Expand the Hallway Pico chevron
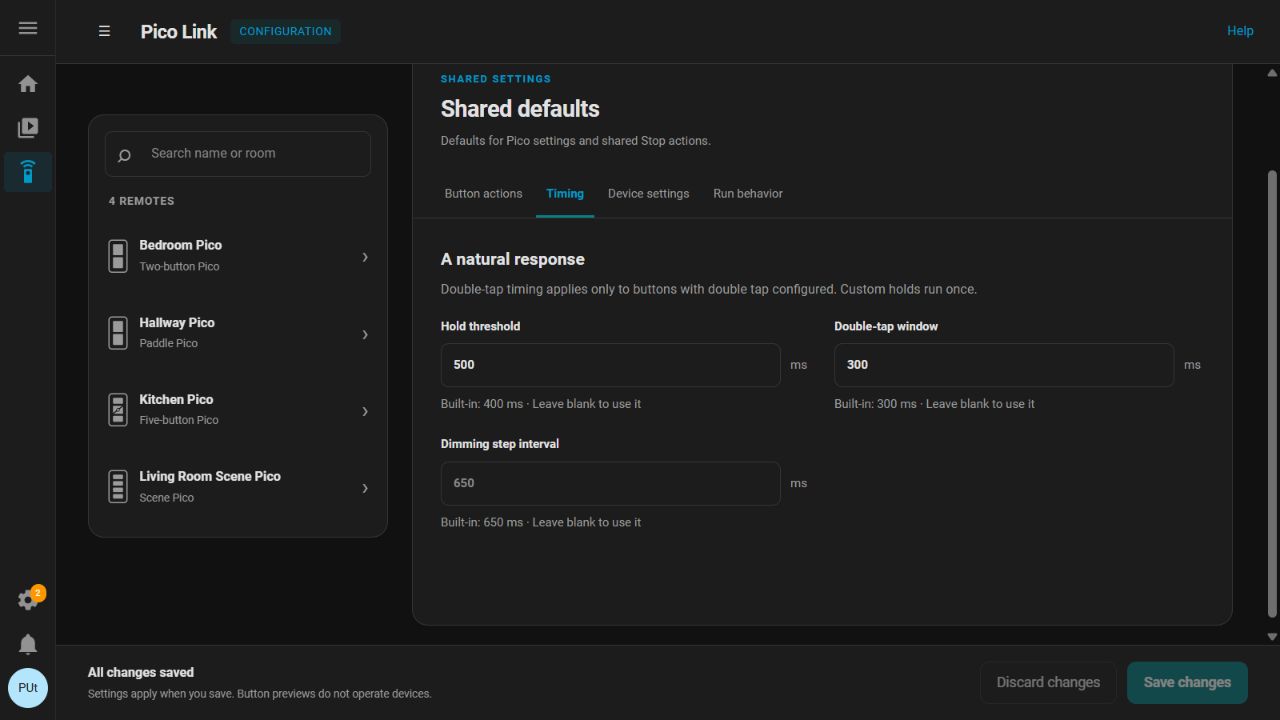1280x720 pixels. pyautogui.click(x=365, y=334)
